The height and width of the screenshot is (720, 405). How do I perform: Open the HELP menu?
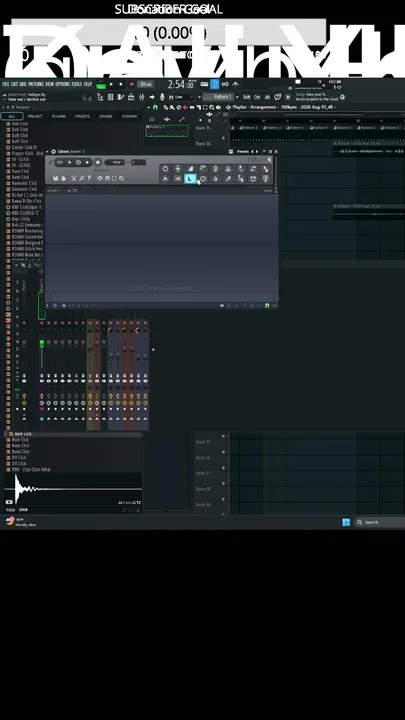point(87,84)
